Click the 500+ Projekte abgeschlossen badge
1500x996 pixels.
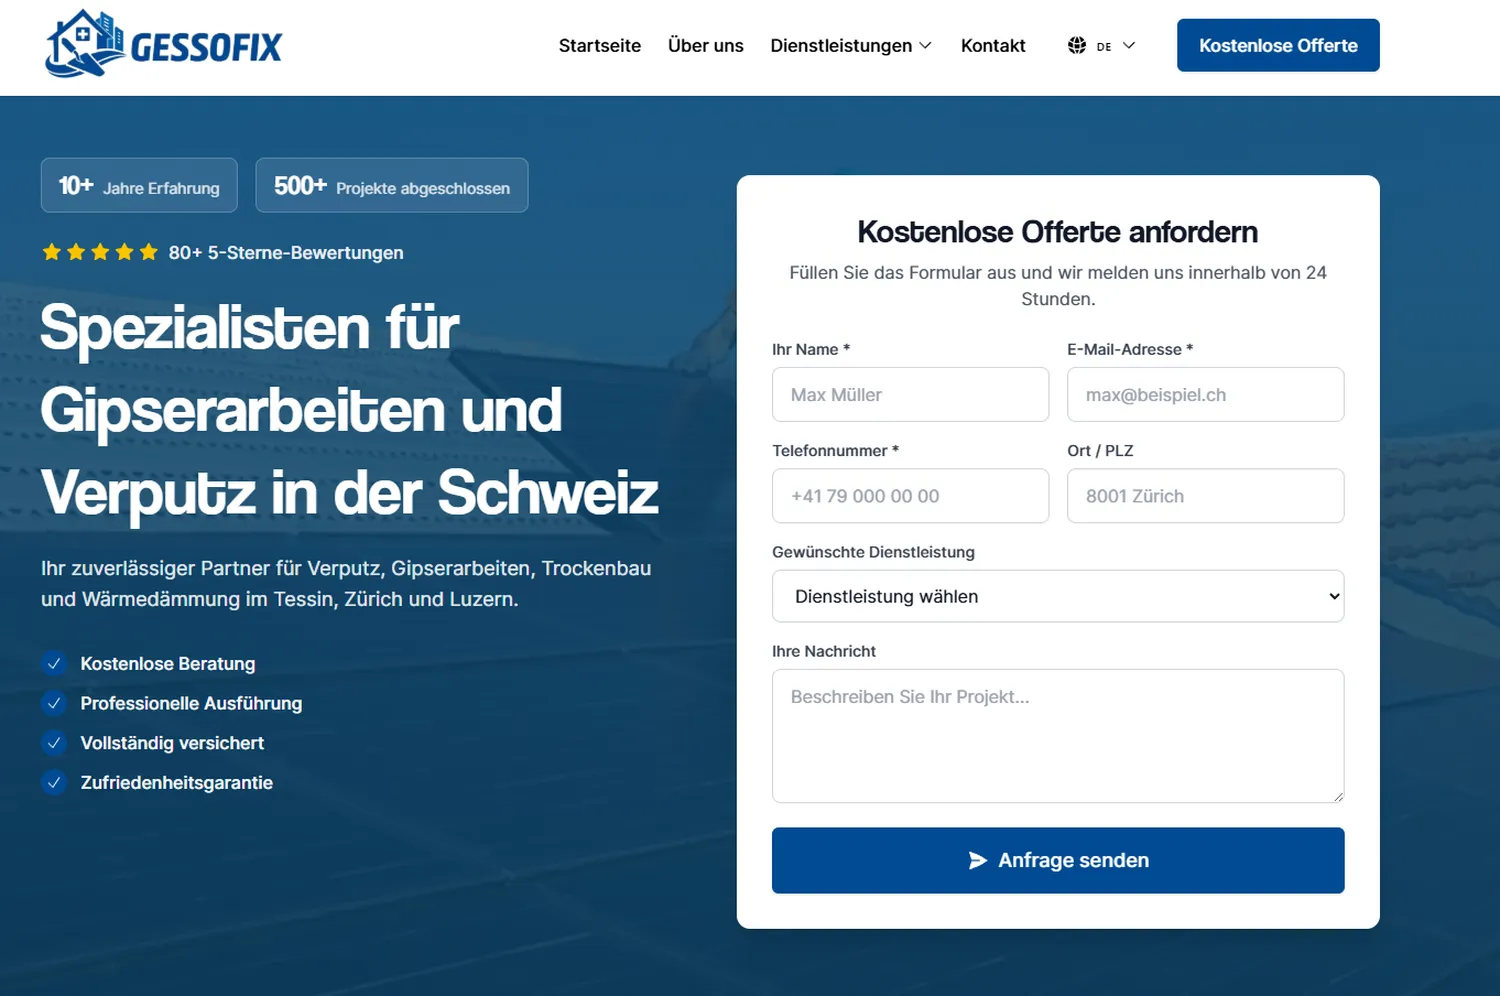(x=392, y=185)
